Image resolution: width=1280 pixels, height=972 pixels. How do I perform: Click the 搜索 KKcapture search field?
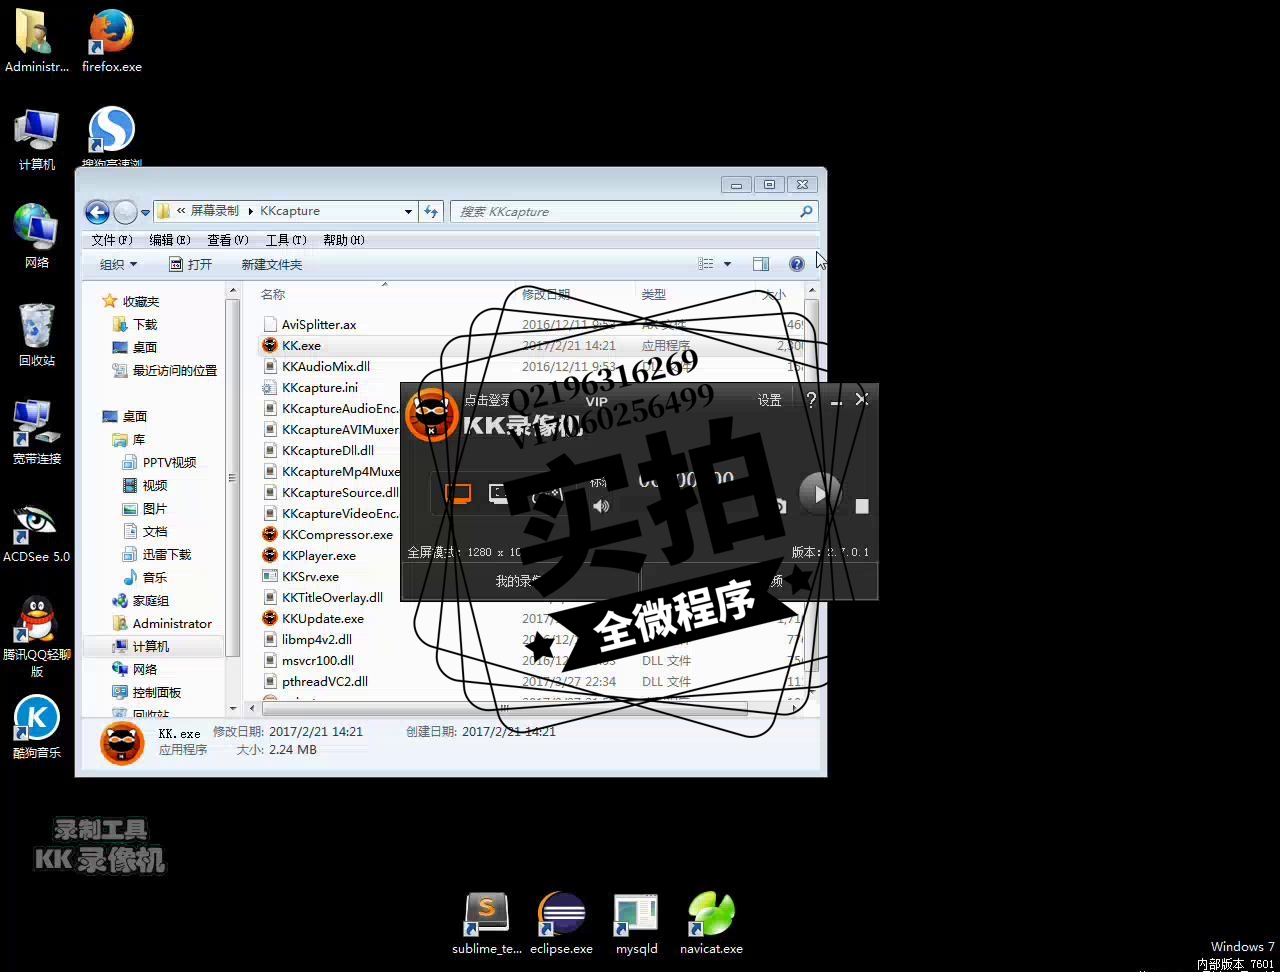(634, 212)
